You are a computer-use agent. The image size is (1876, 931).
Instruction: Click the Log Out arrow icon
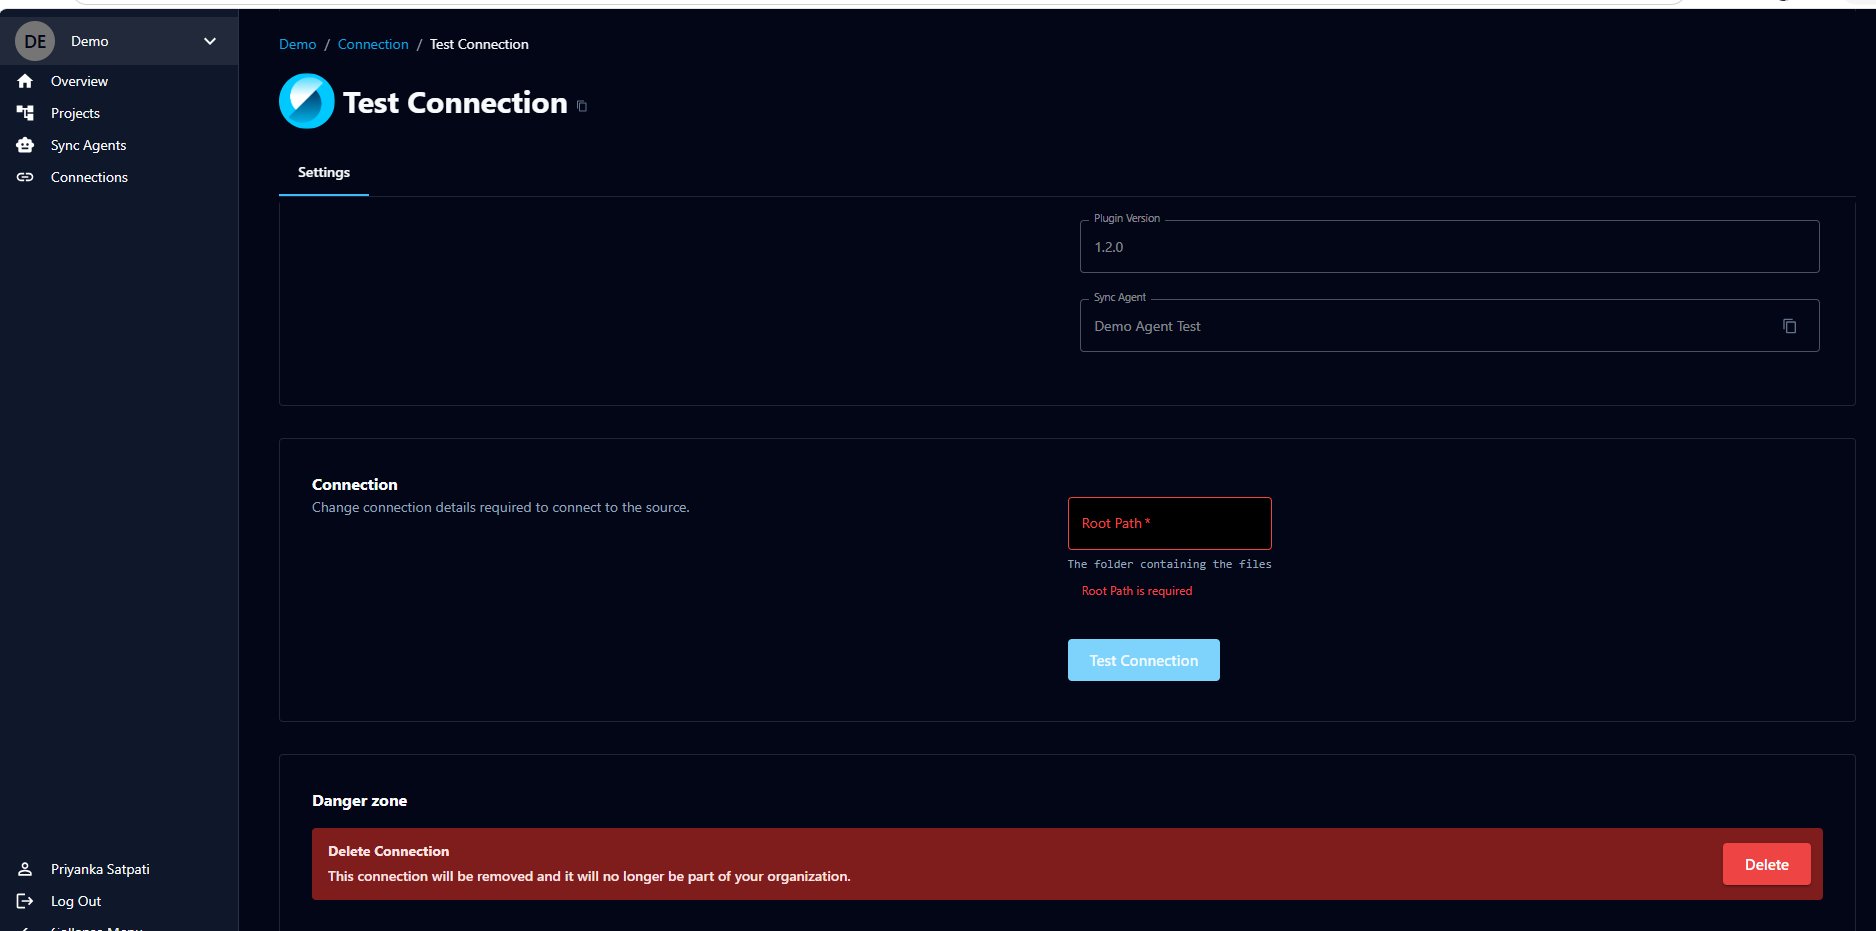click(25, 901)
